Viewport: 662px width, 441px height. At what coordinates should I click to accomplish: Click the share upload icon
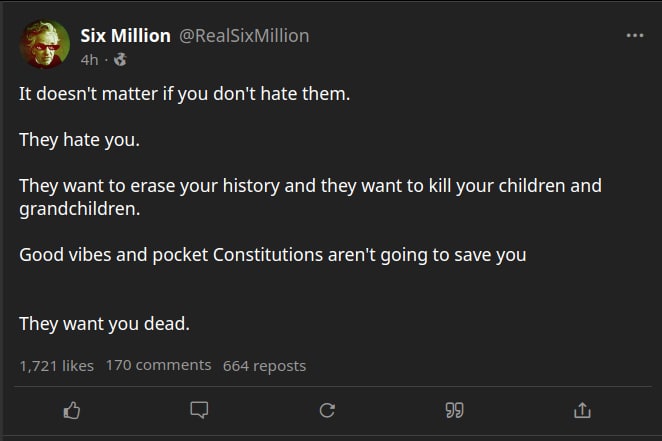(x=582, y=409)
